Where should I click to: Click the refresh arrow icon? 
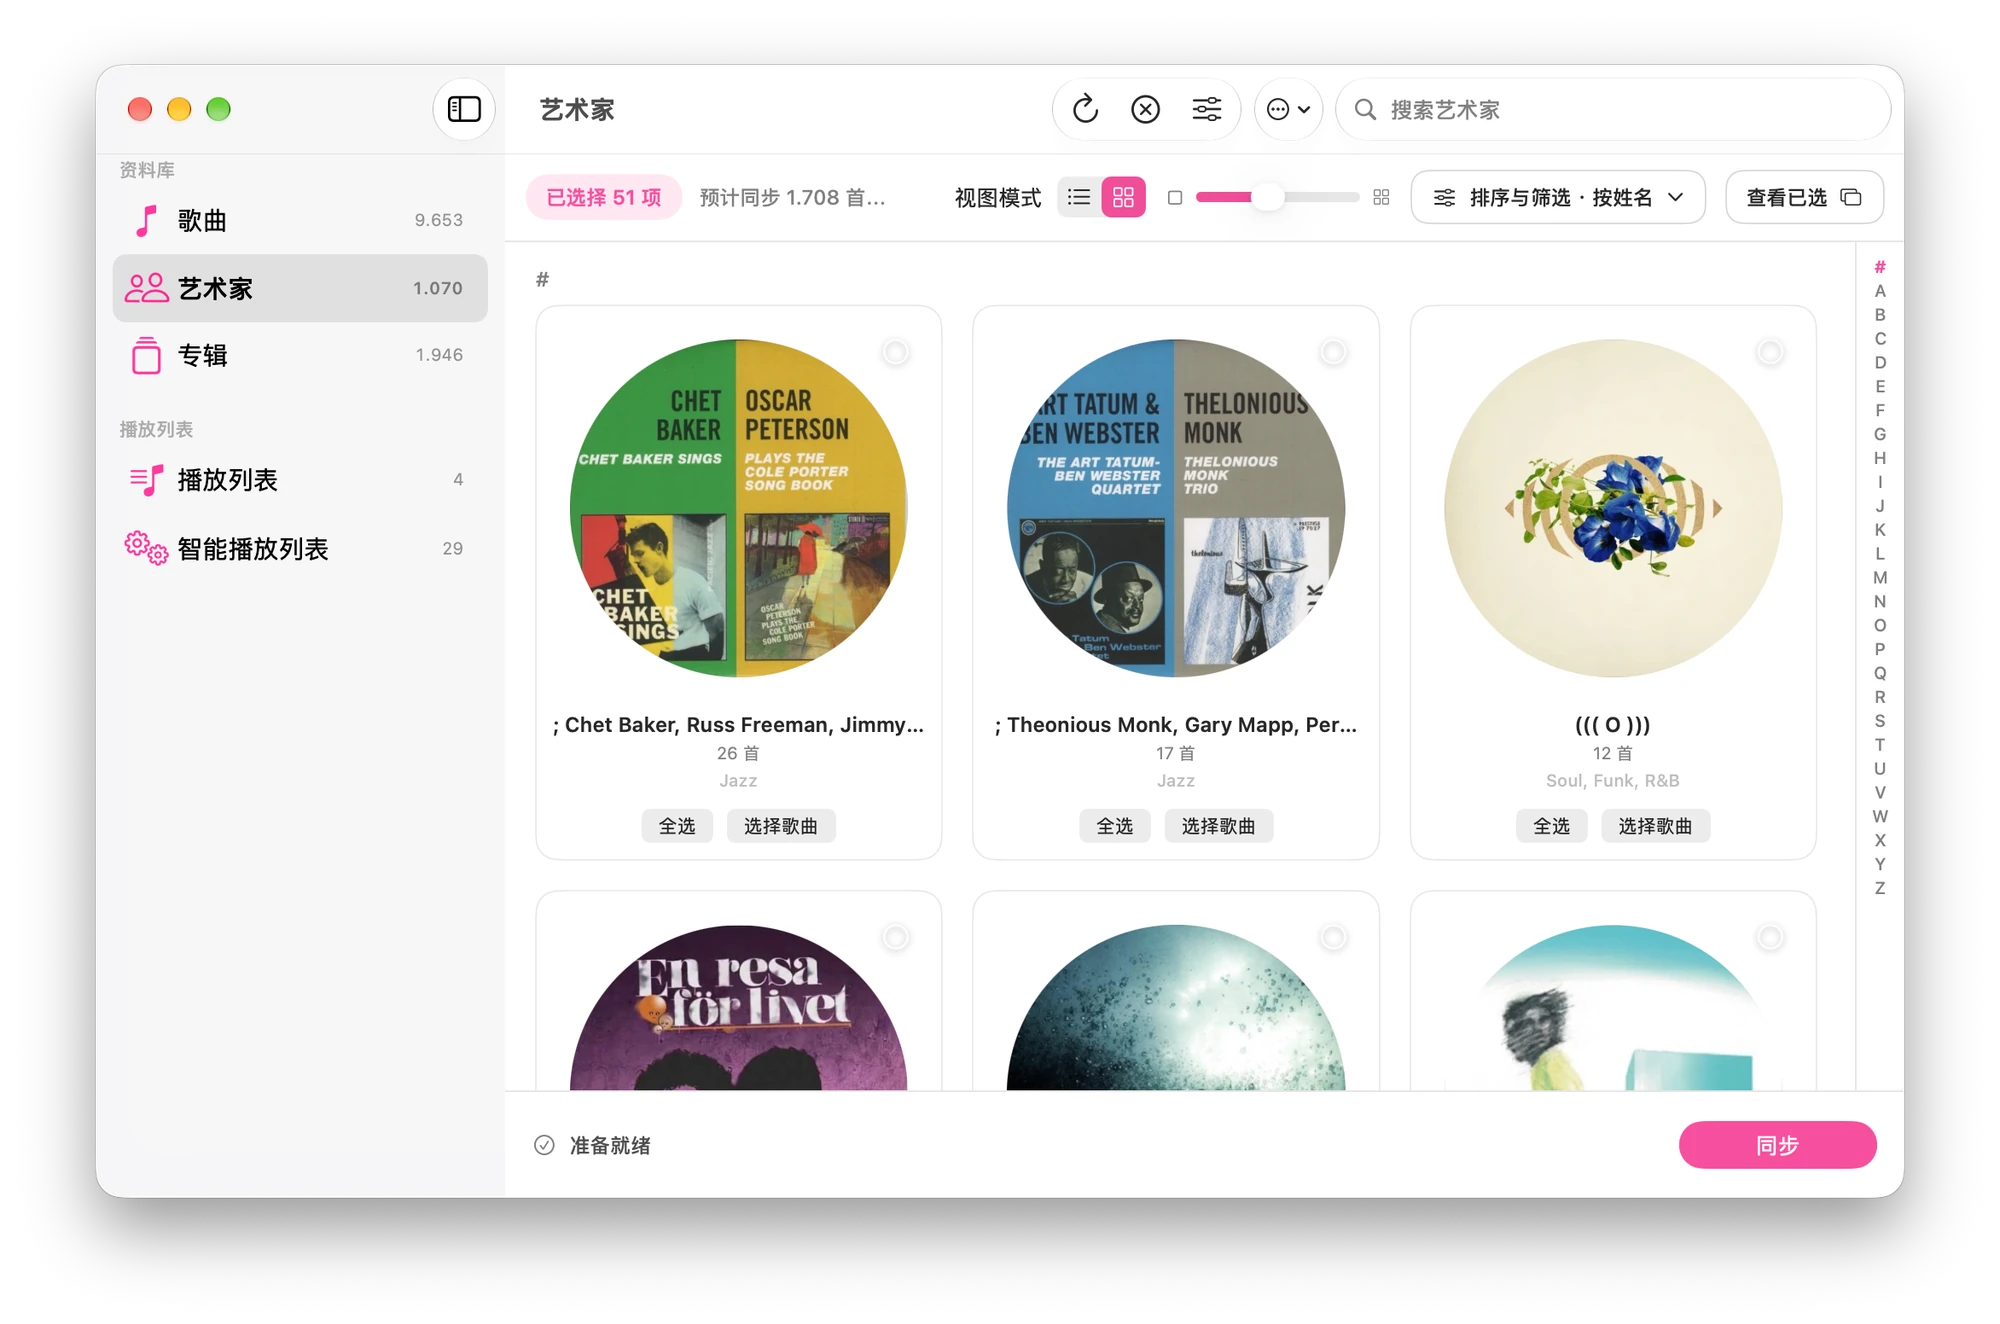(1085, 109)
